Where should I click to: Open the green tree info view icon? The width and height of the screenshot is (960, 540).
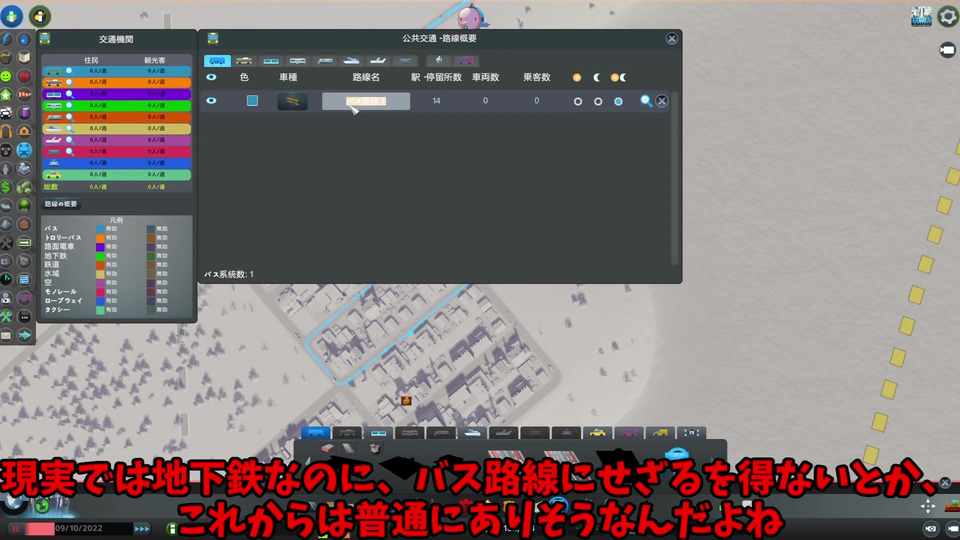click(x=24, y=205)
